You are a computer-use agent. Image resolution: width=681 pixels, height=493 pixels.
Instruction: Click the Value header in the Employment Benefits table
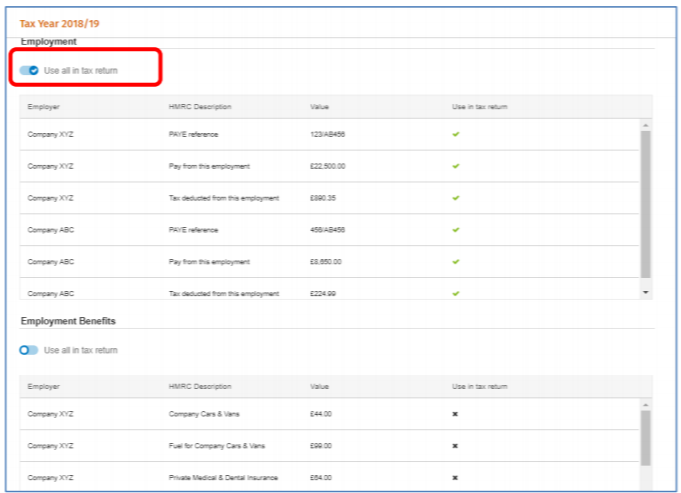(x=319, y=387)
